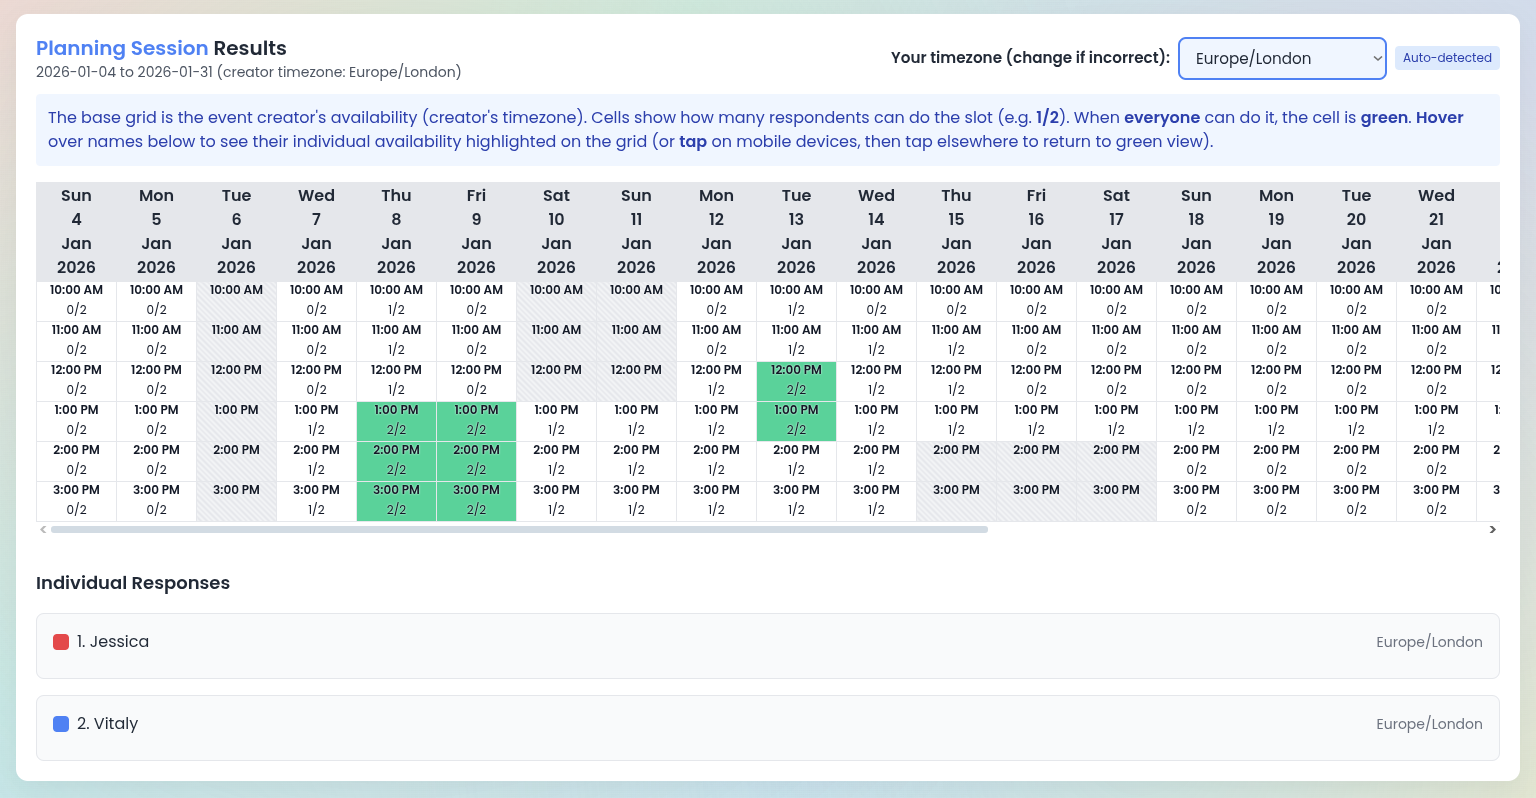1536x798 pixels.
Task: Click the Fri 16 Jan 2026 column header
Action: tap(1036, 231)
